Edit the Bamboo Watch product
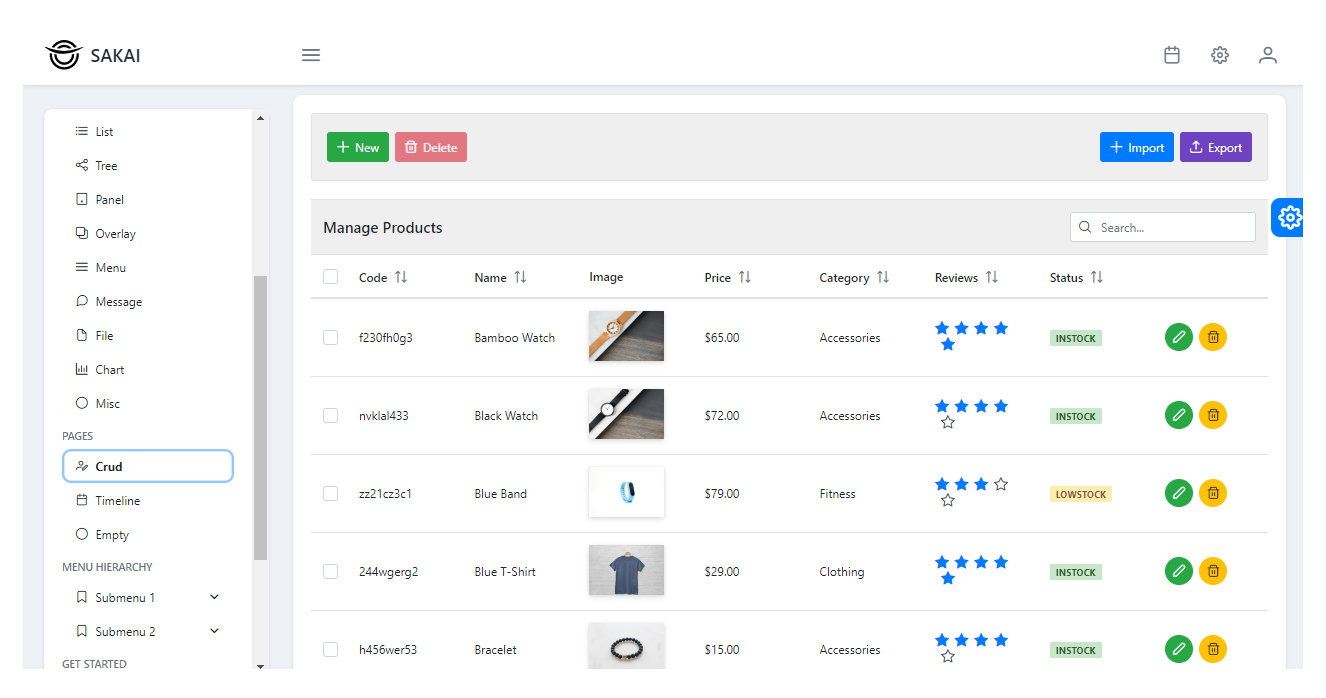Image resolution: width=1326 pixels, height=698 pixels. tap(1179, 337)
